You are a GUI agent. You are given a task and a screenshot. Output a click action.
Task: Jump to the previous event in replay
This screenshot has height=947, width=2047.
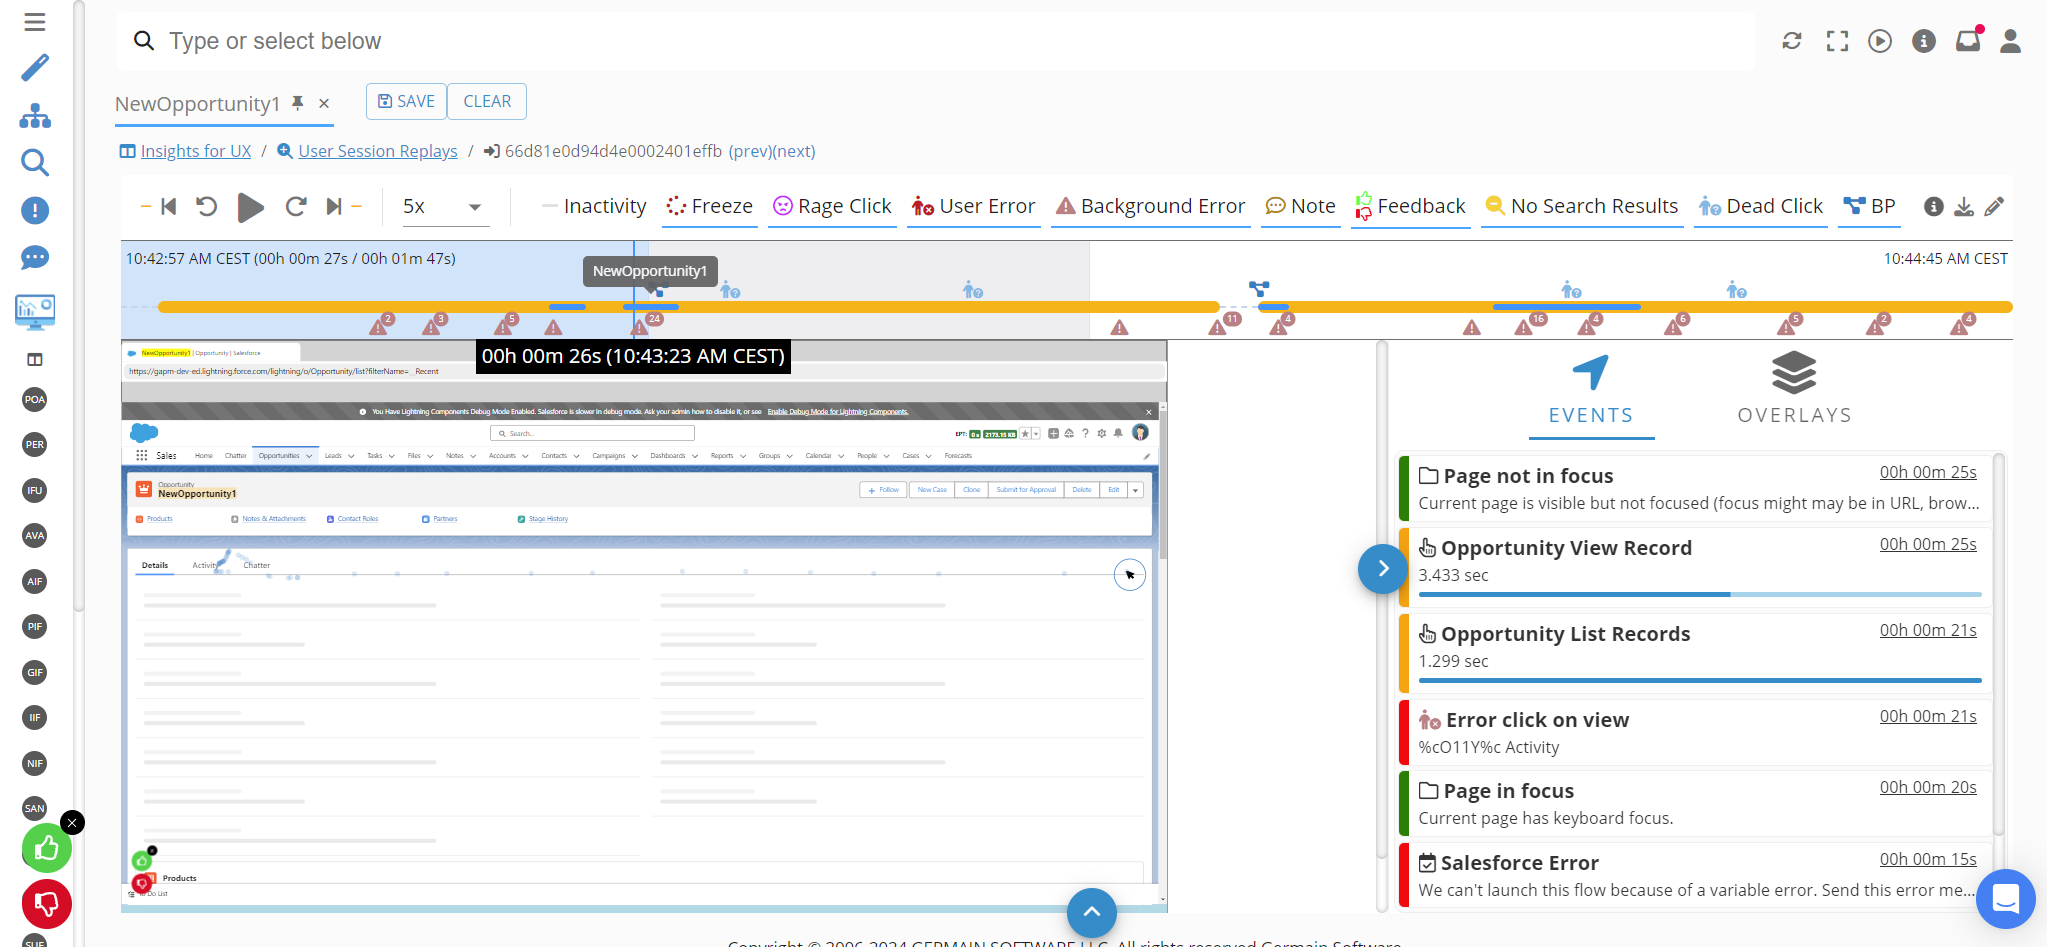168,206
